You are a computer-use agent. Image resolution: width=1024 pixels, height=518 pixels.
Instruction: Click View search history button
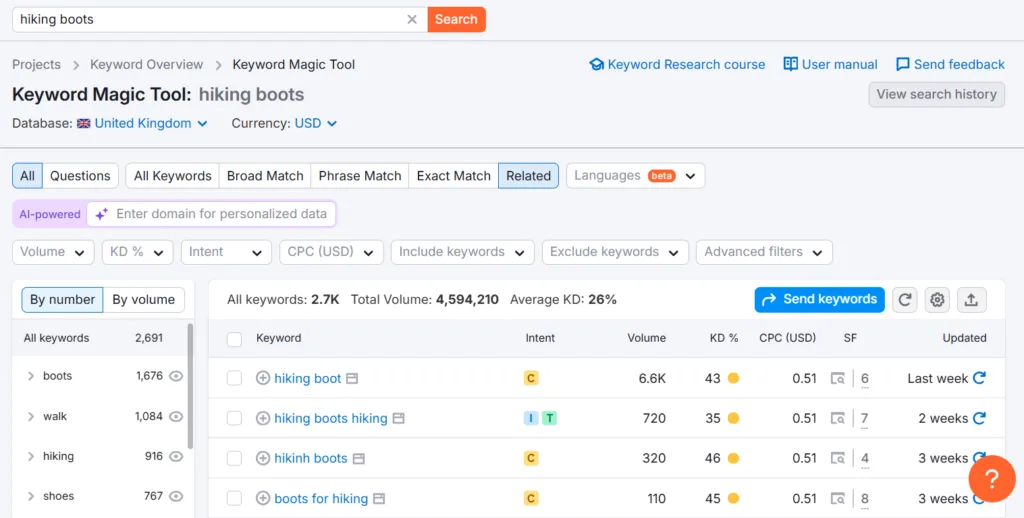[x=936, y=95]
